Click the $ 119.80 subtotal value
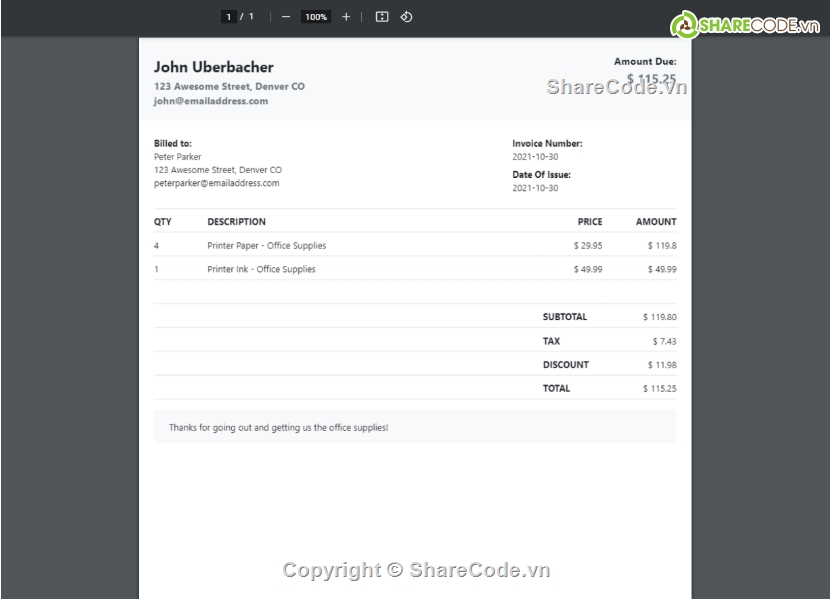 pyautogui.click(x=660, y=317)
